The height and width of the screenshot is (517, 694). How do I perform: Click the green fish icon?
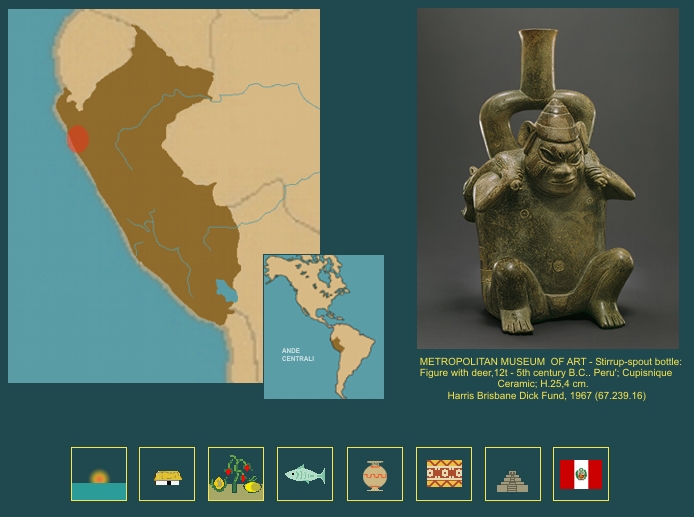[x=305, y=474]
